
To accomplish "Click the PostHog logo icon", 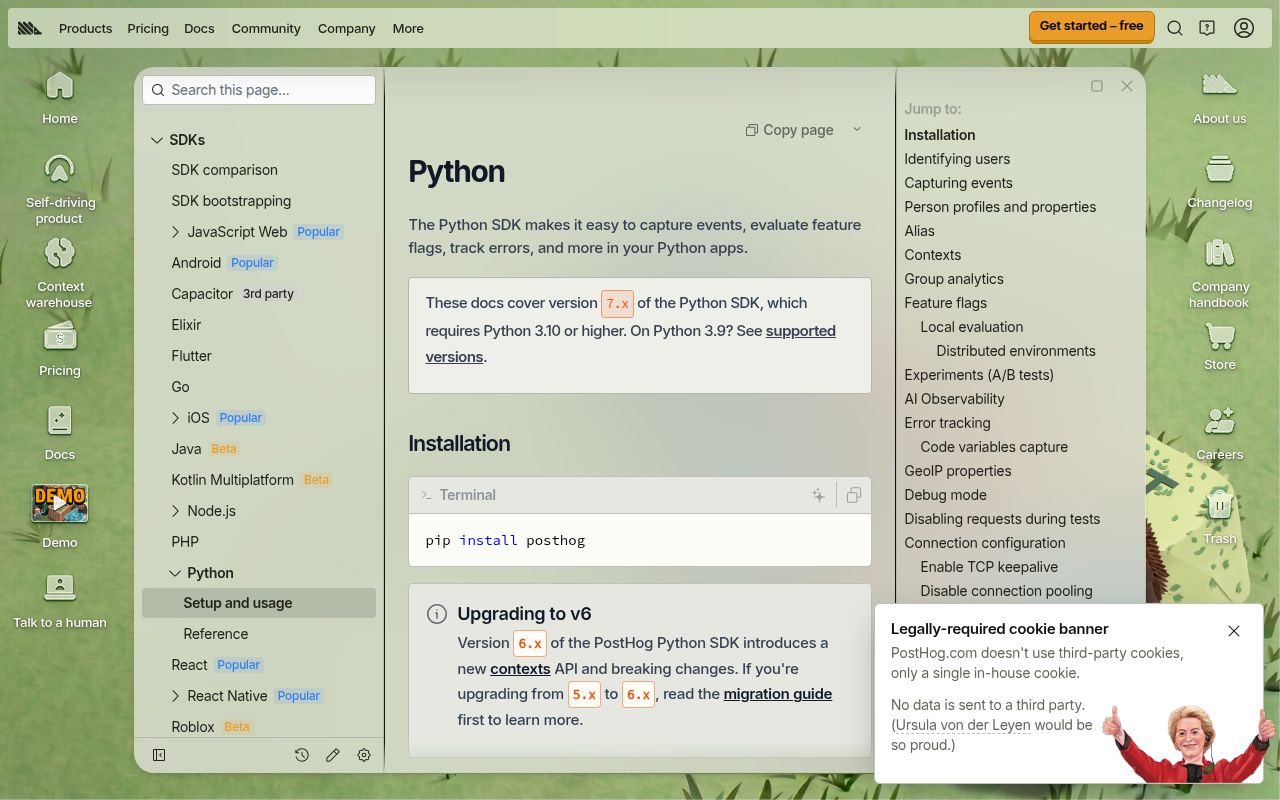I will 30,28.
